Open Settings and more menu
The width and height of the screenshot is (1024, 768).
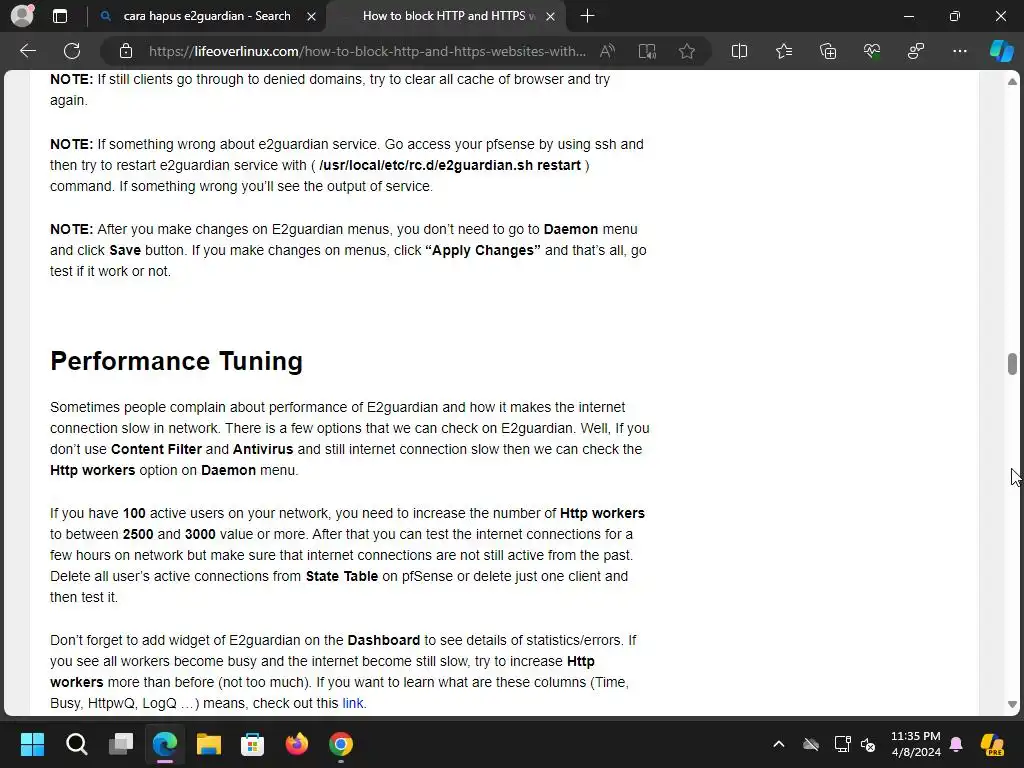(x=960, y=51)
